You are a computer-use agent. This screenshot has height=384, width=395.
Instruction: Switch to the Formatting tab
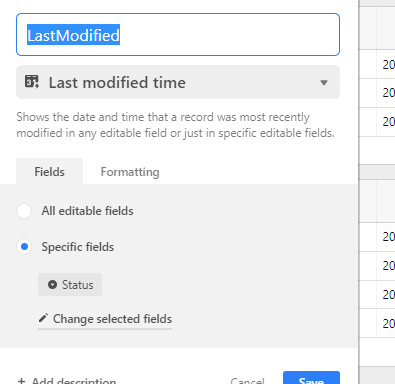tap(130, 172)
